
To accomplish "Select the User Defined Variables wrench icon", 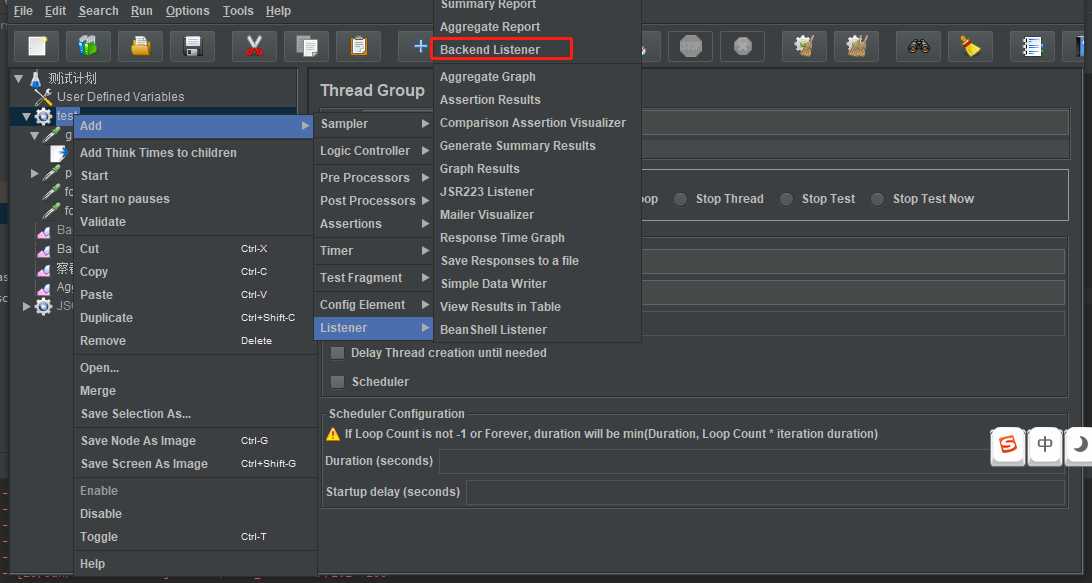I will 43,97.
